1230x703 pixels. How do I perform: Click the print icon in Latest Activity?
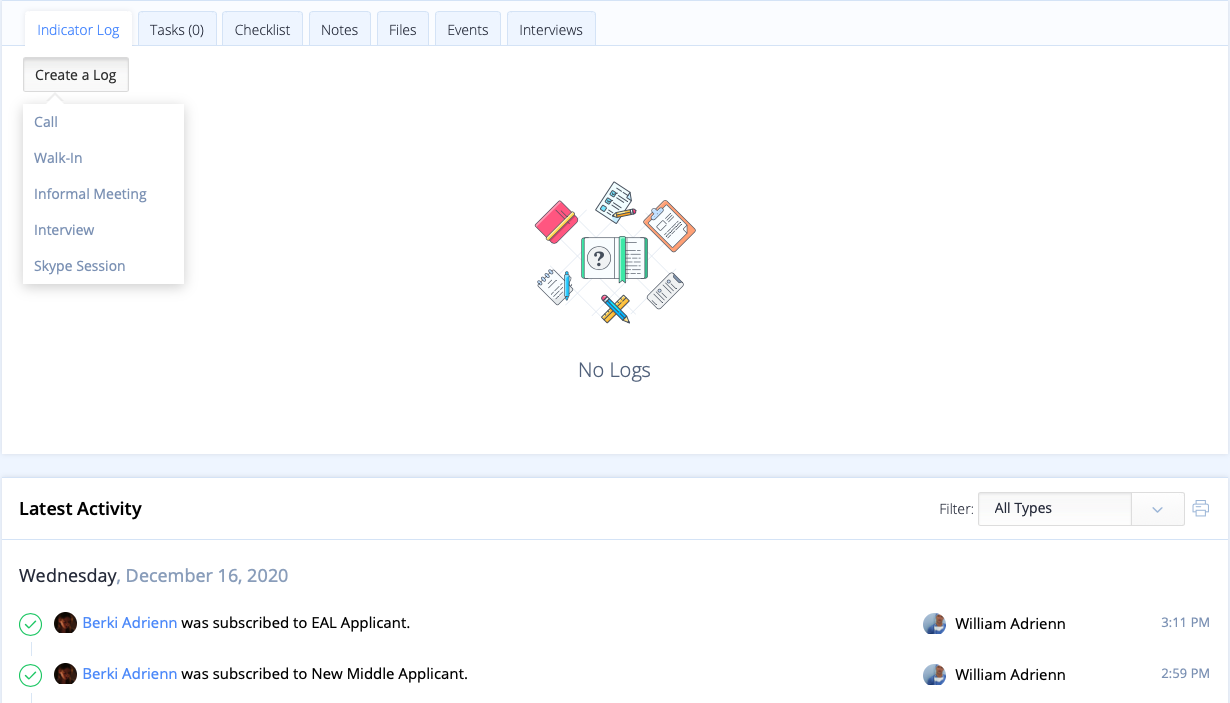(1201, 508)
